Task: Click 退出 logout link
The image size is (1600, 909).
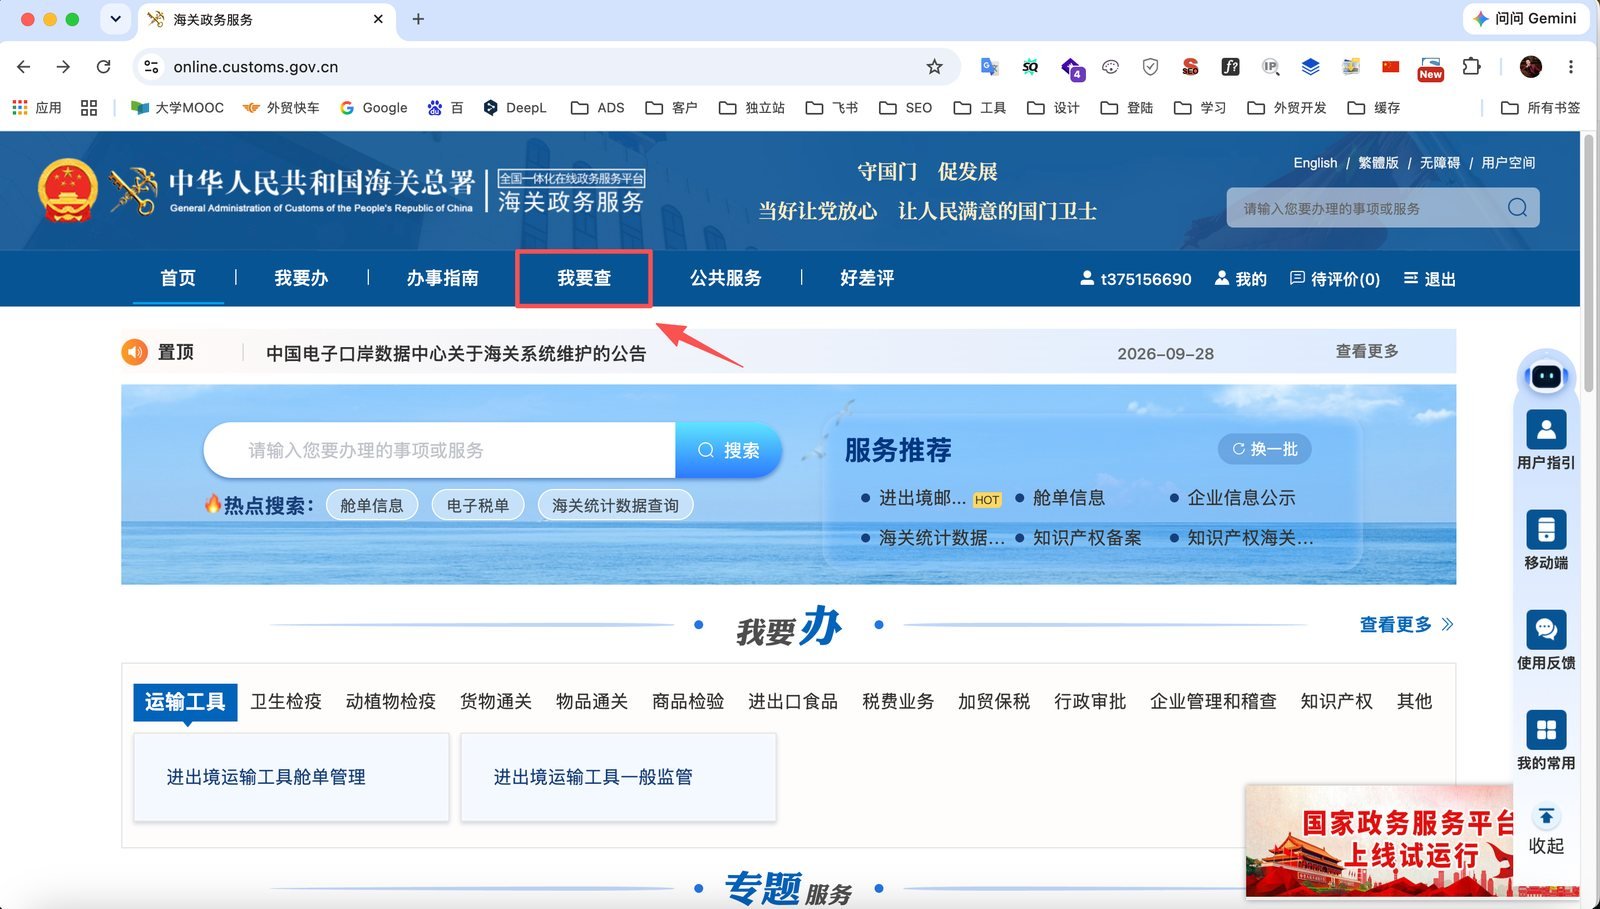Action: coord(1429,279)
